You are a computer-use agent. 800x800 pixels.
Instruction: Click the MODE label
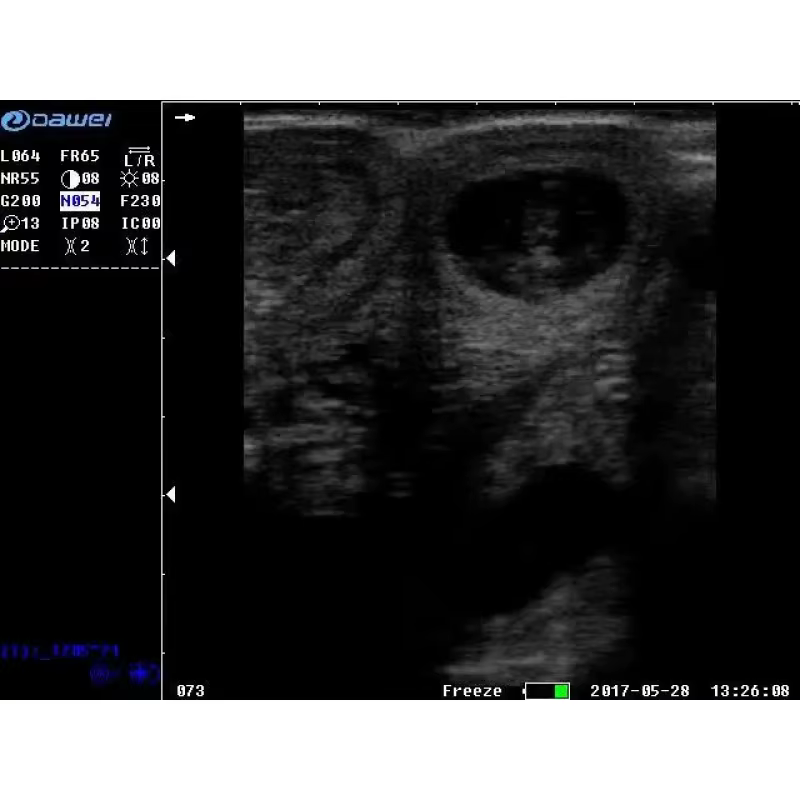(x=20, y=246)
